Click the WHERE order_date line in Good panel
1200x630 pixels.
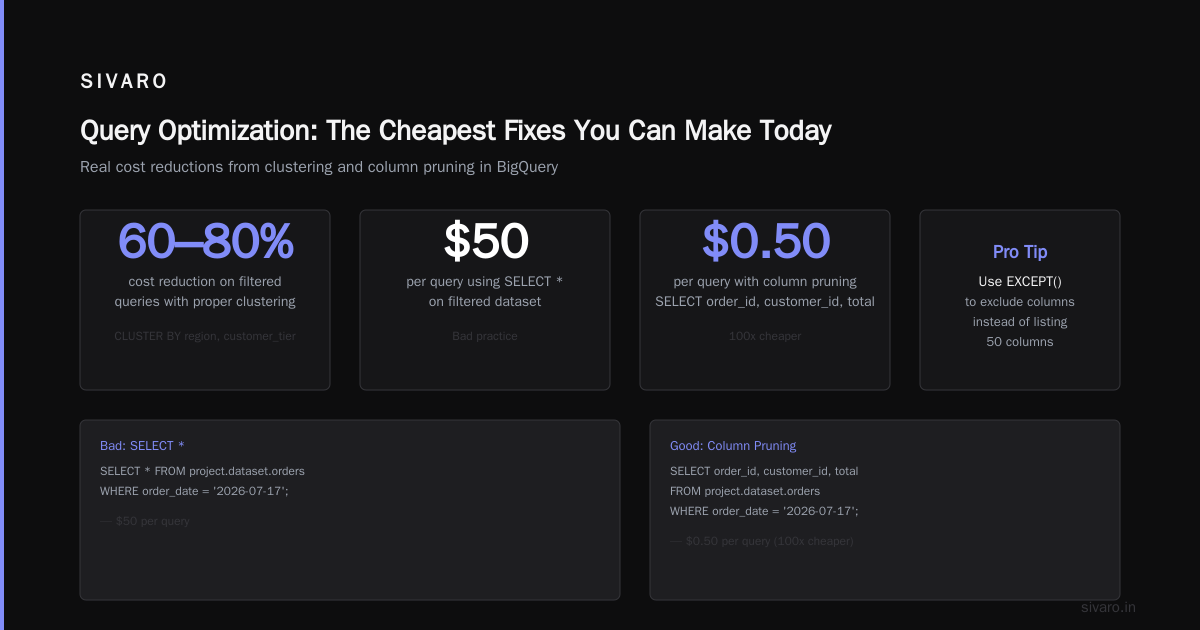764,511
